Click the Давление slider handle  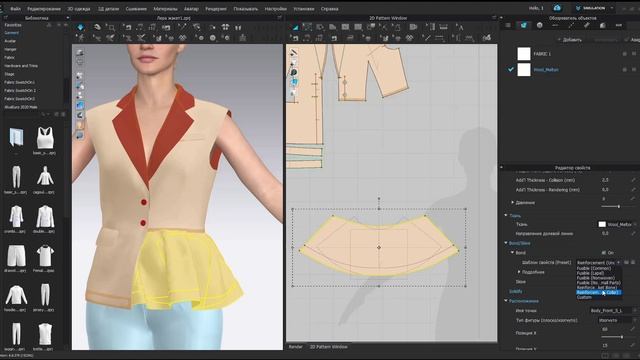coord(619,207)
